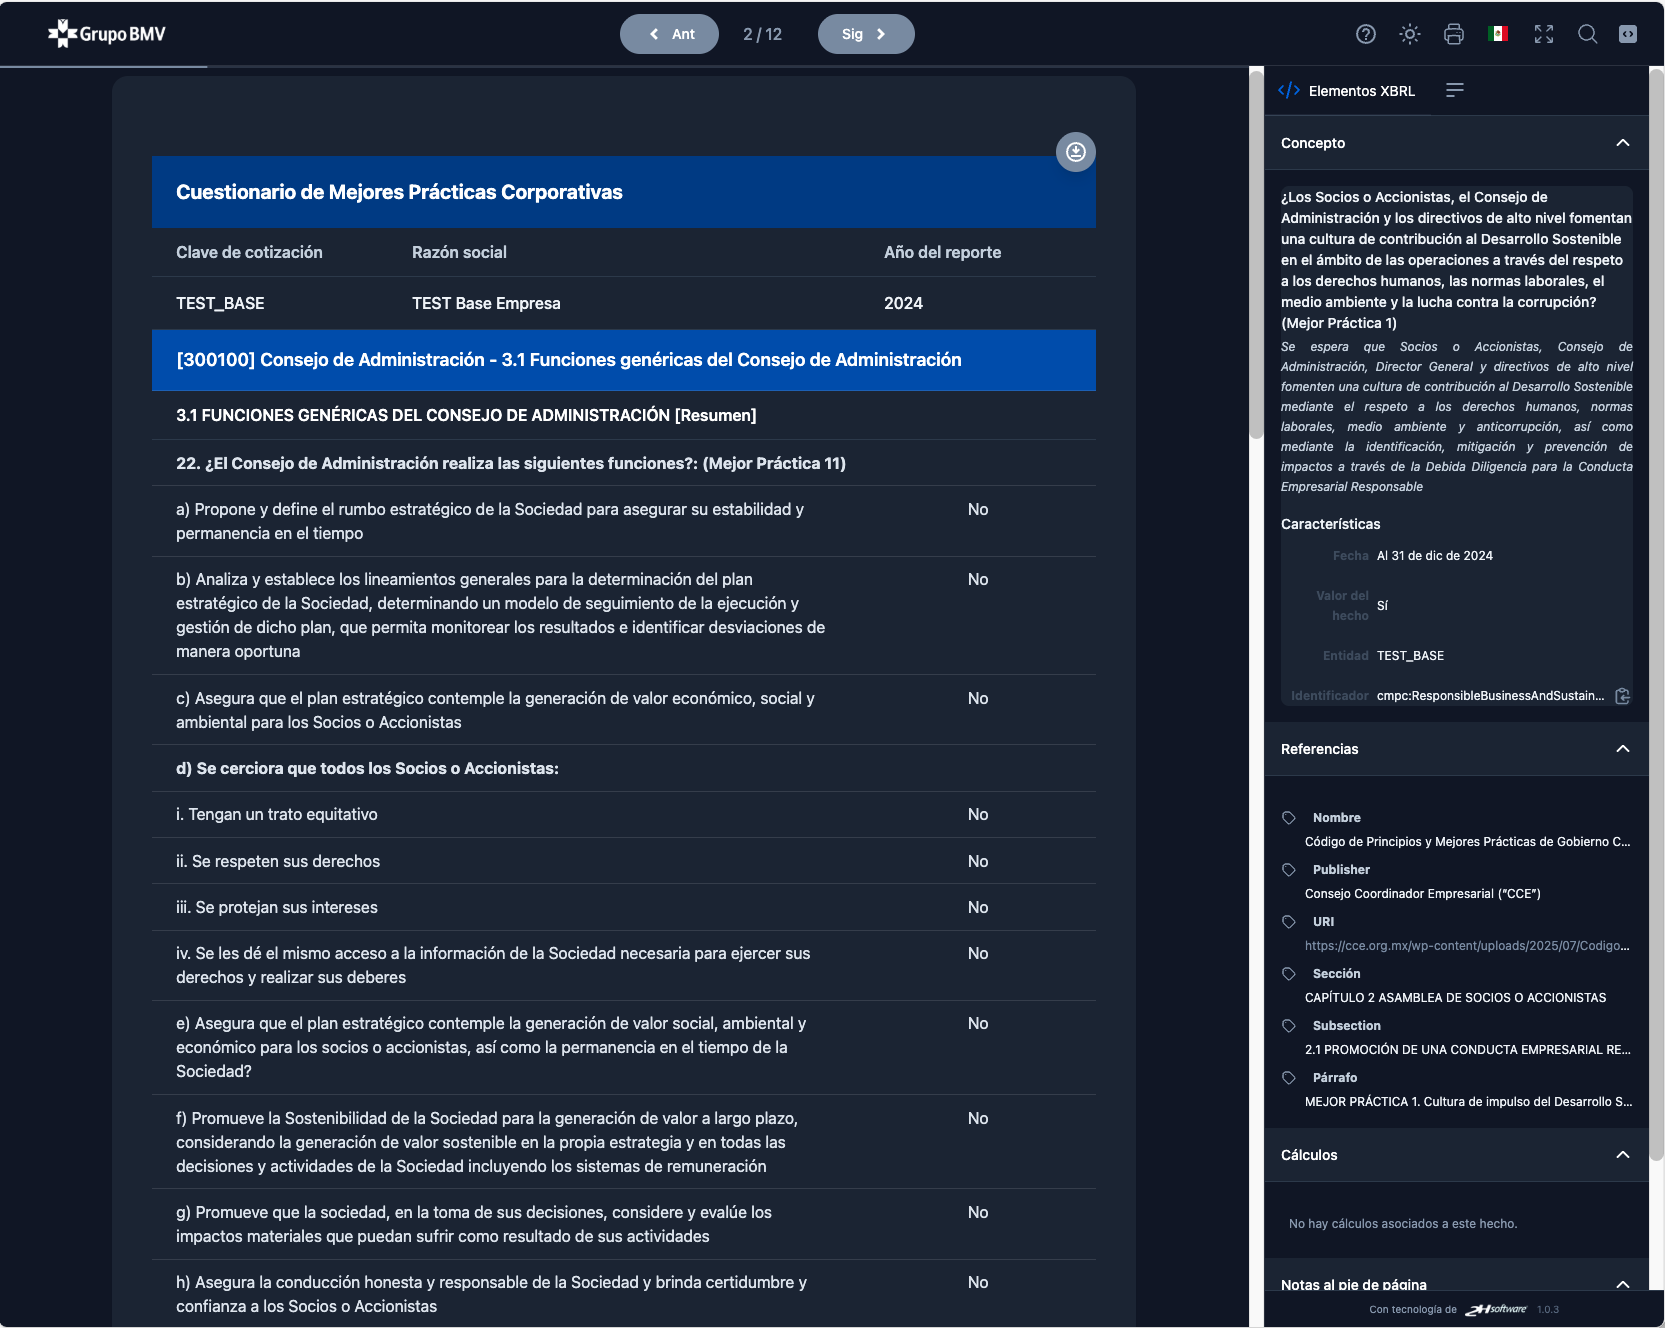Open the cce.org.mx URI reference link

pyautogui.click(x=1466, y=946)
